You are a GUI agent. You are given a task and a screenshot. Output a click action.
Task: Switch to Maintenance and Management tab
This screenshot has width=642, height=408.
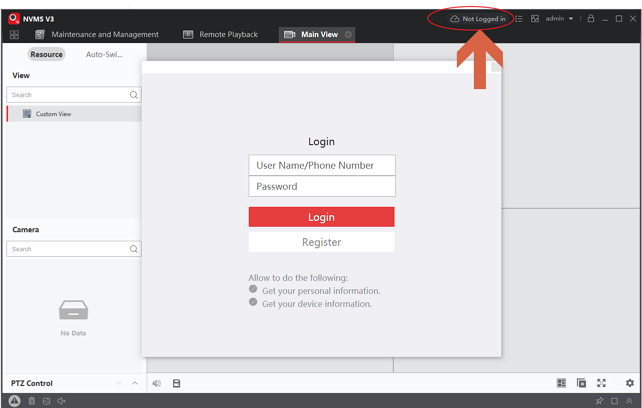[x=97, y=35]
